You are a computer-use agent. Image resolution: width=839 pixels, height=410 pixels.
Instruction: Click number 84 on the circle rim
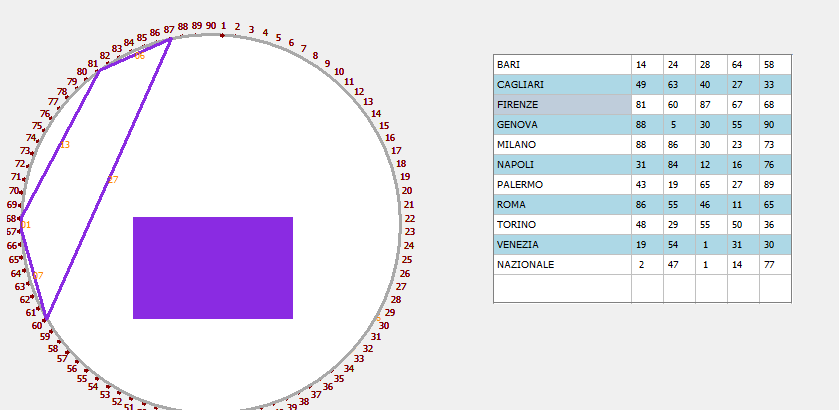point(129,43)
